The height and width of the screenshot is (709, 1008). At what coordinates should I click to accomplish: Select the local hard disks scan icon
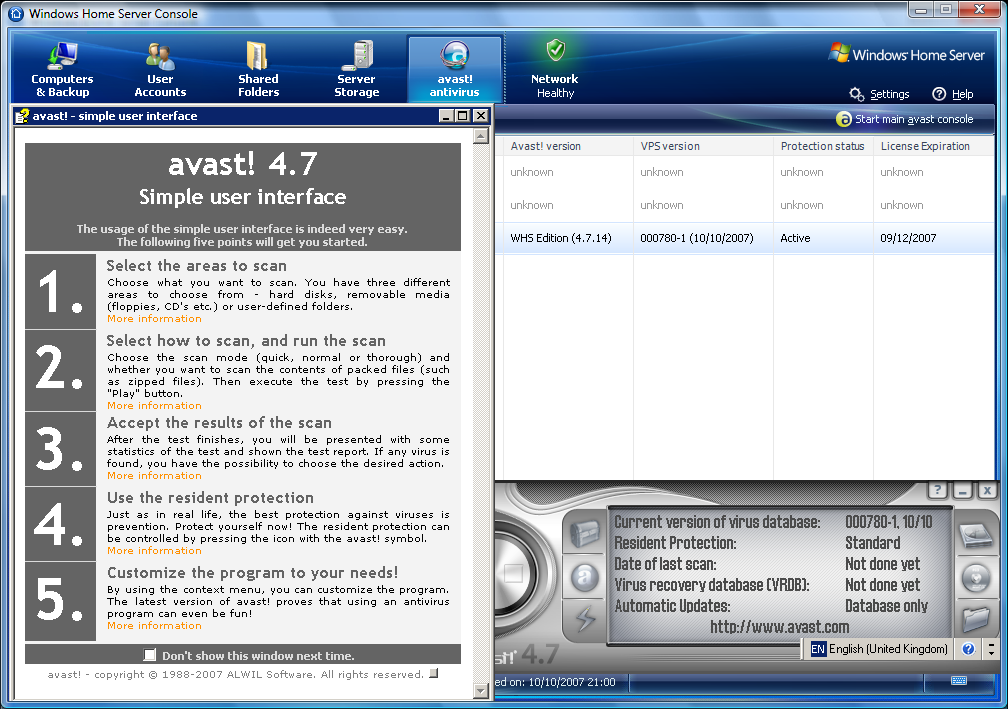(x=976, y=535)
